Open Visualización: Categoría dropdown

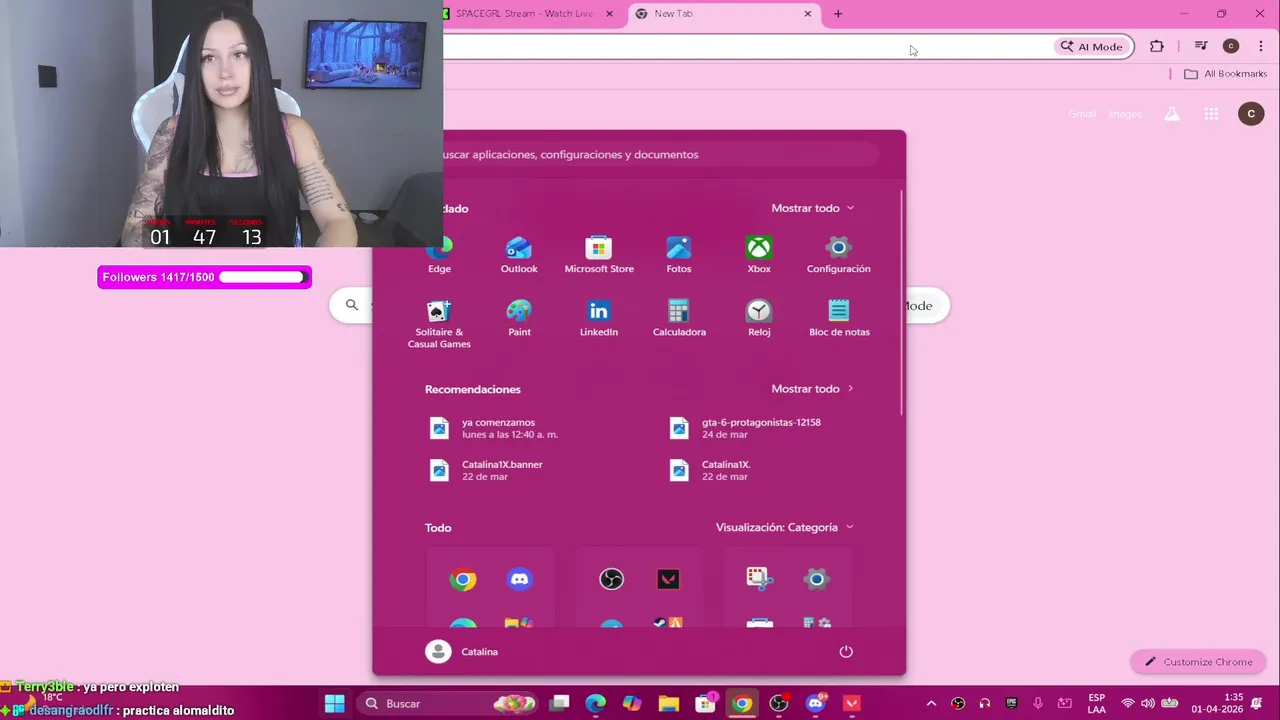(785, 527)
